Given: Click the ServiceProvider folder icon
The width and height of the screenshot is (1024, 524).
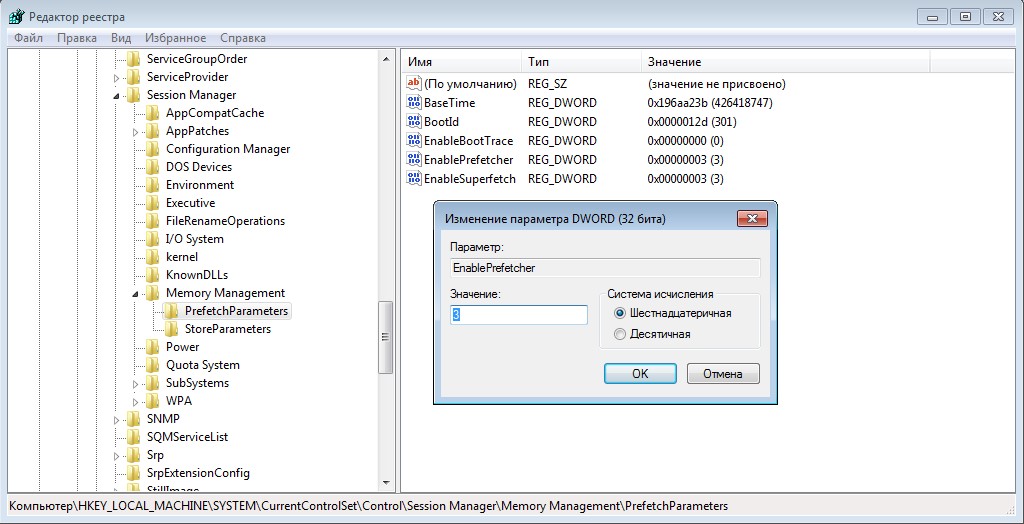Looking at the screenshot, I should pos(133,77).
